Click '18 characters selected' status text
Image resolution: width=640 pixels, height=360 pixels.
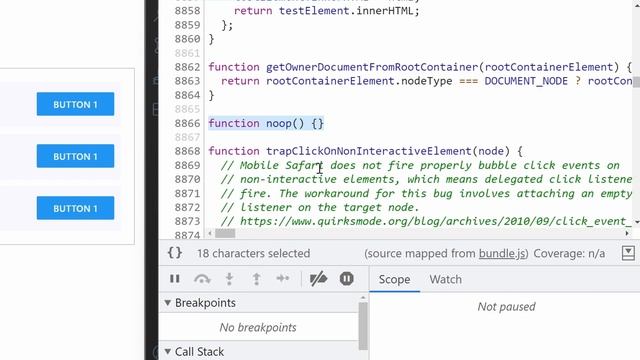click(x=253, y=253)
